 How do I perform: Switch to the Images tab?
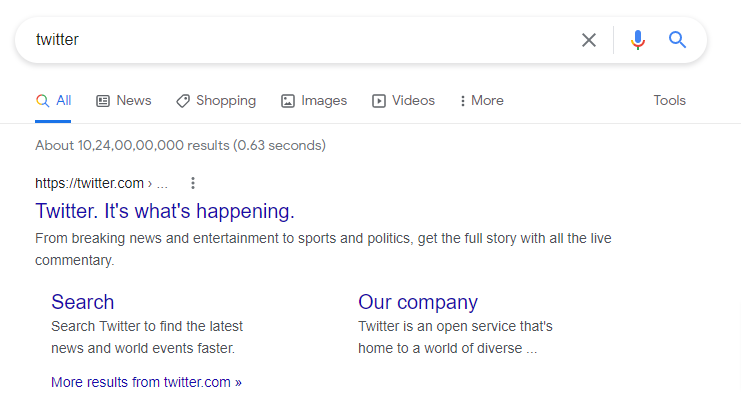pyautogui.click(x=314, y=101)
